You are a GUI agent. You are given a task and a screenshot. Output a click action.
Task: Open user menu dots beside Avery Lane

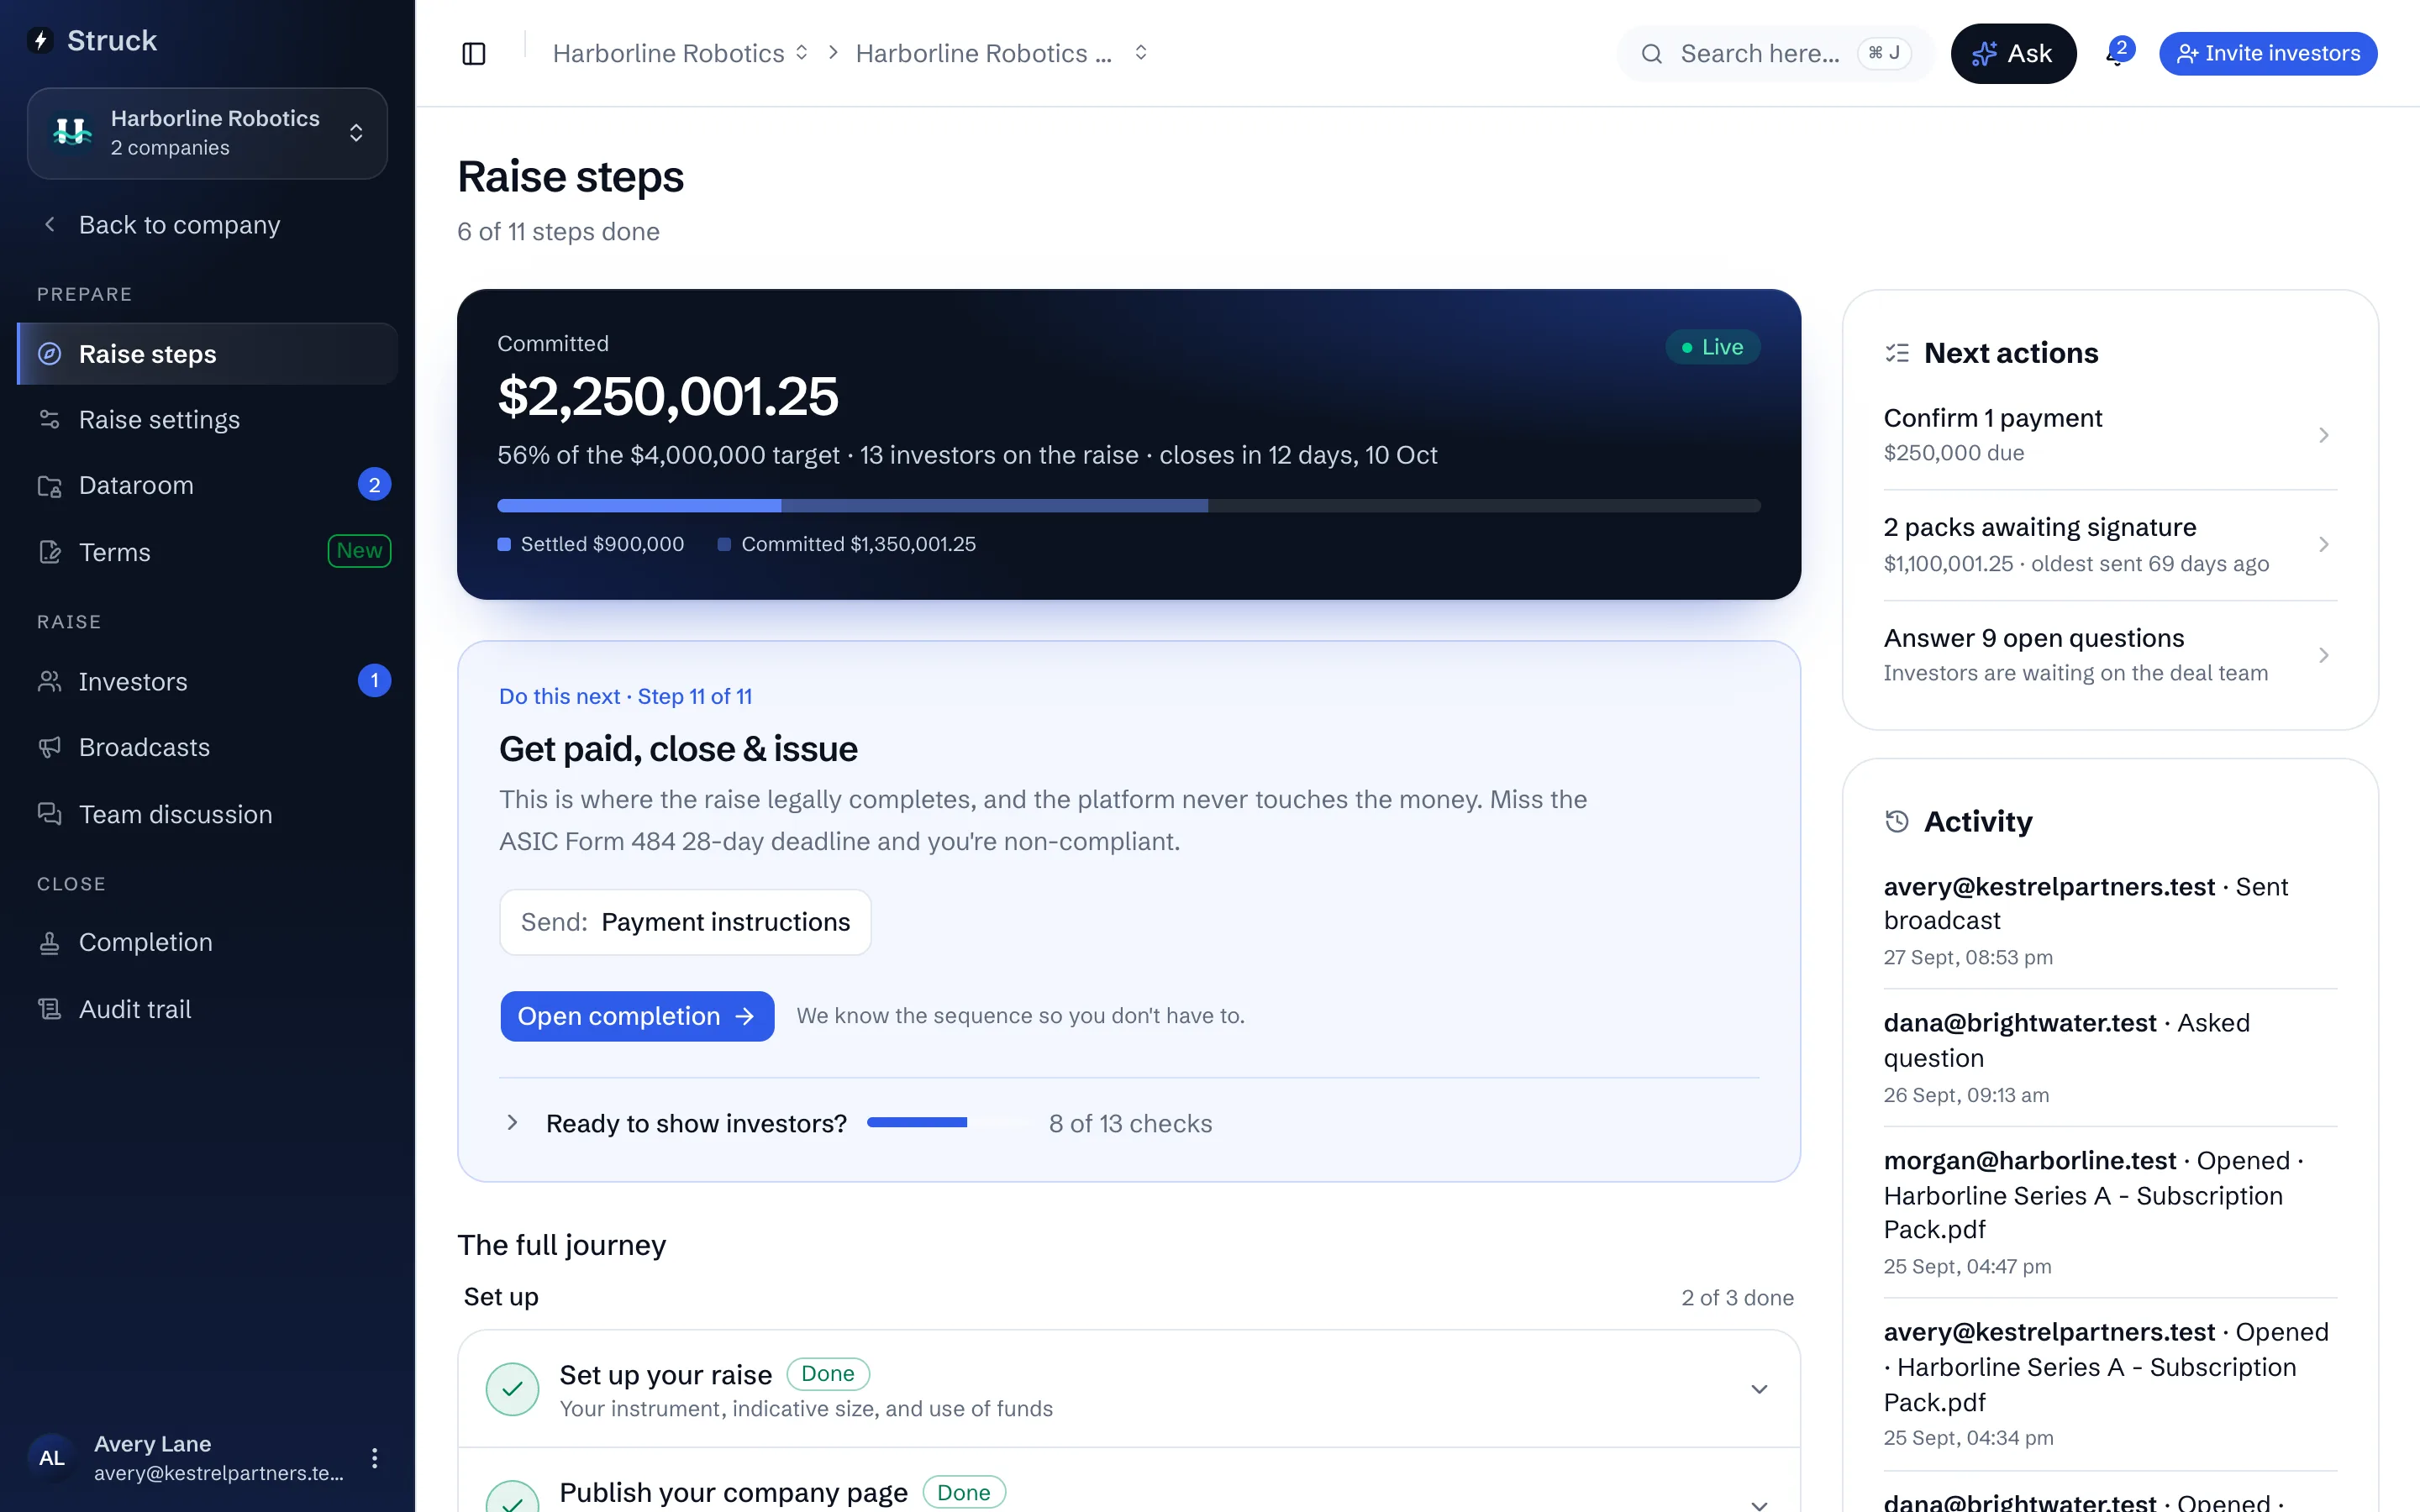[375, 1457]
